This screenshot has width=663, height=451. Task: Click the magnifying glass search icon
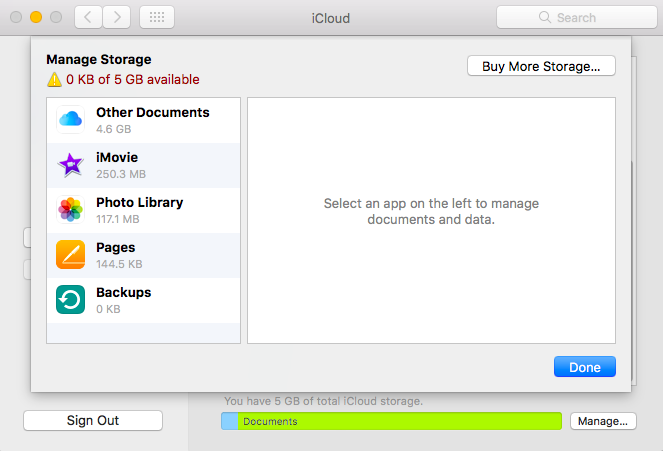click(545, 17)
